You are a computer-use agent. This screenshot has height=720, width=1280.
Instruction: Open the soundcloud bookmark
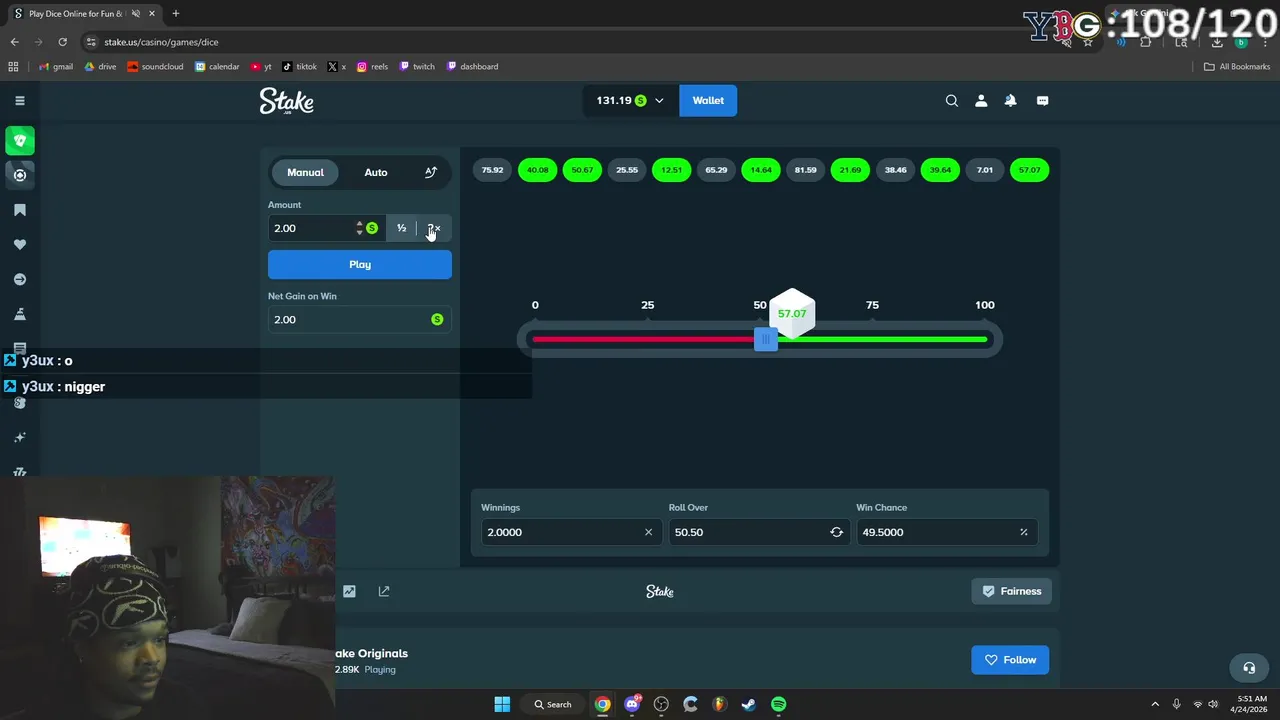coord(155,67)
